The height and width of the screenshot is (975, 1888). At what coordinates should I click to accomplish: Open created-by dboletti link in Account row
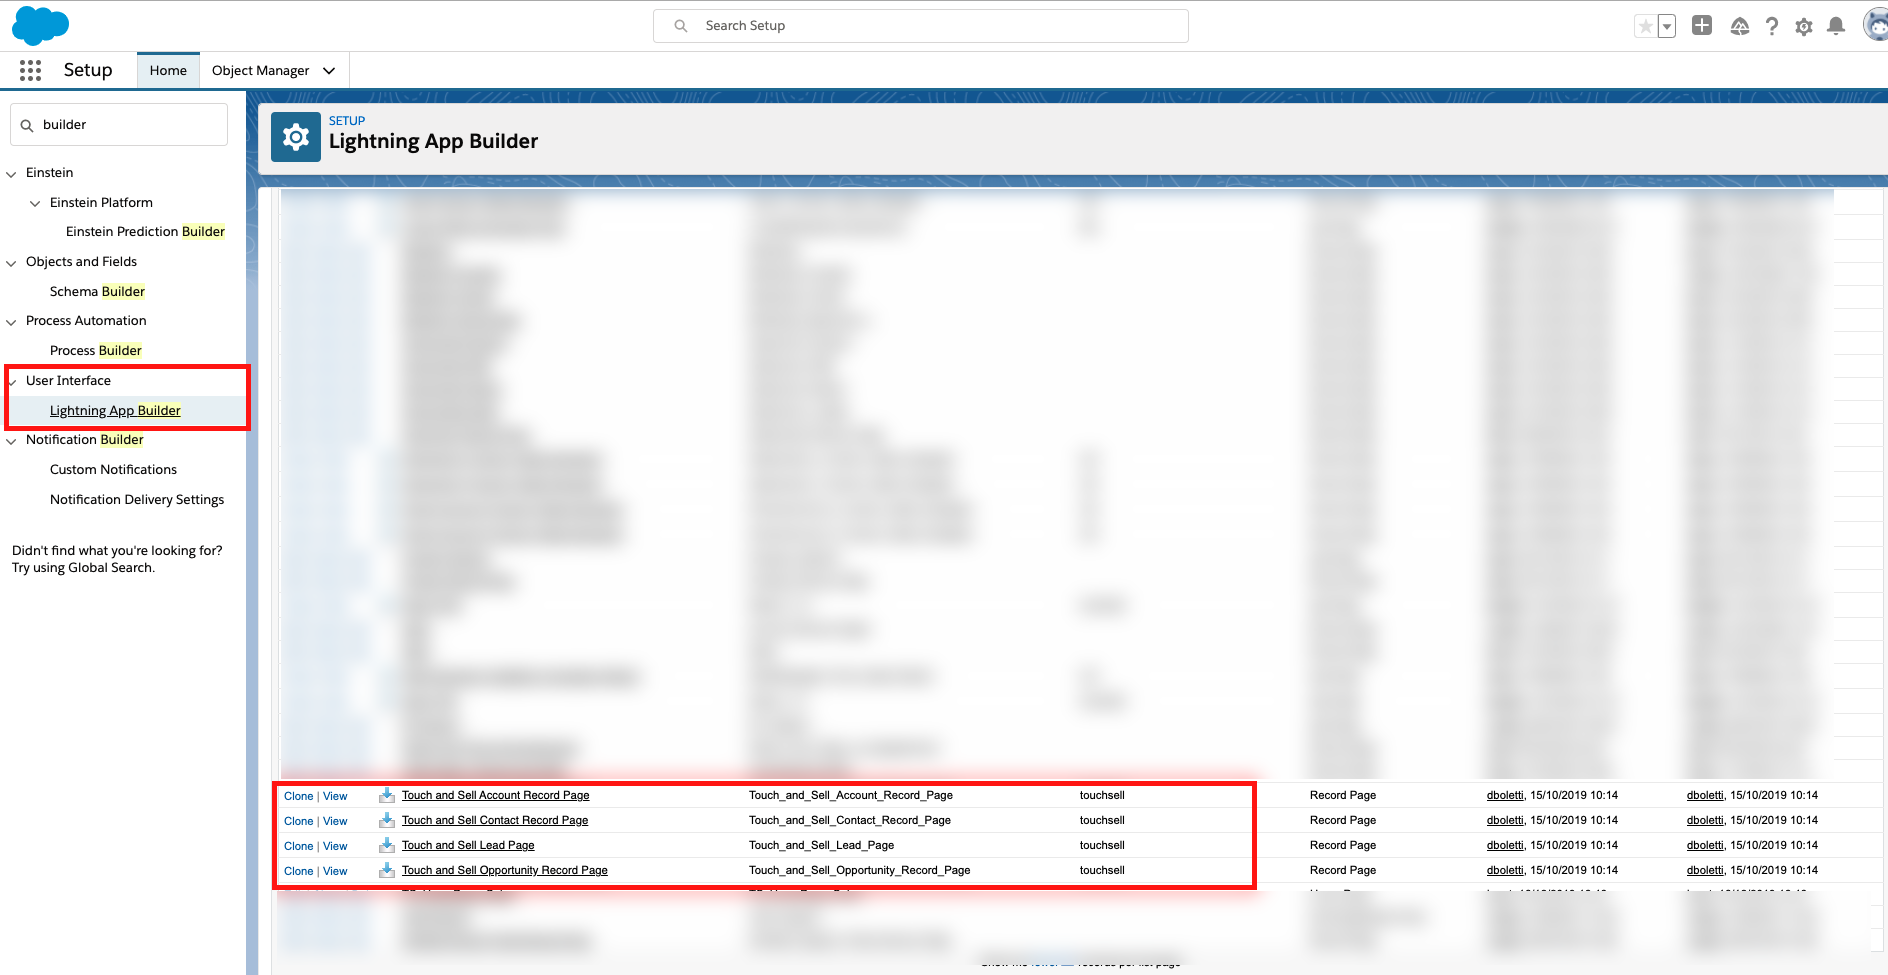tap(1505, 796)
